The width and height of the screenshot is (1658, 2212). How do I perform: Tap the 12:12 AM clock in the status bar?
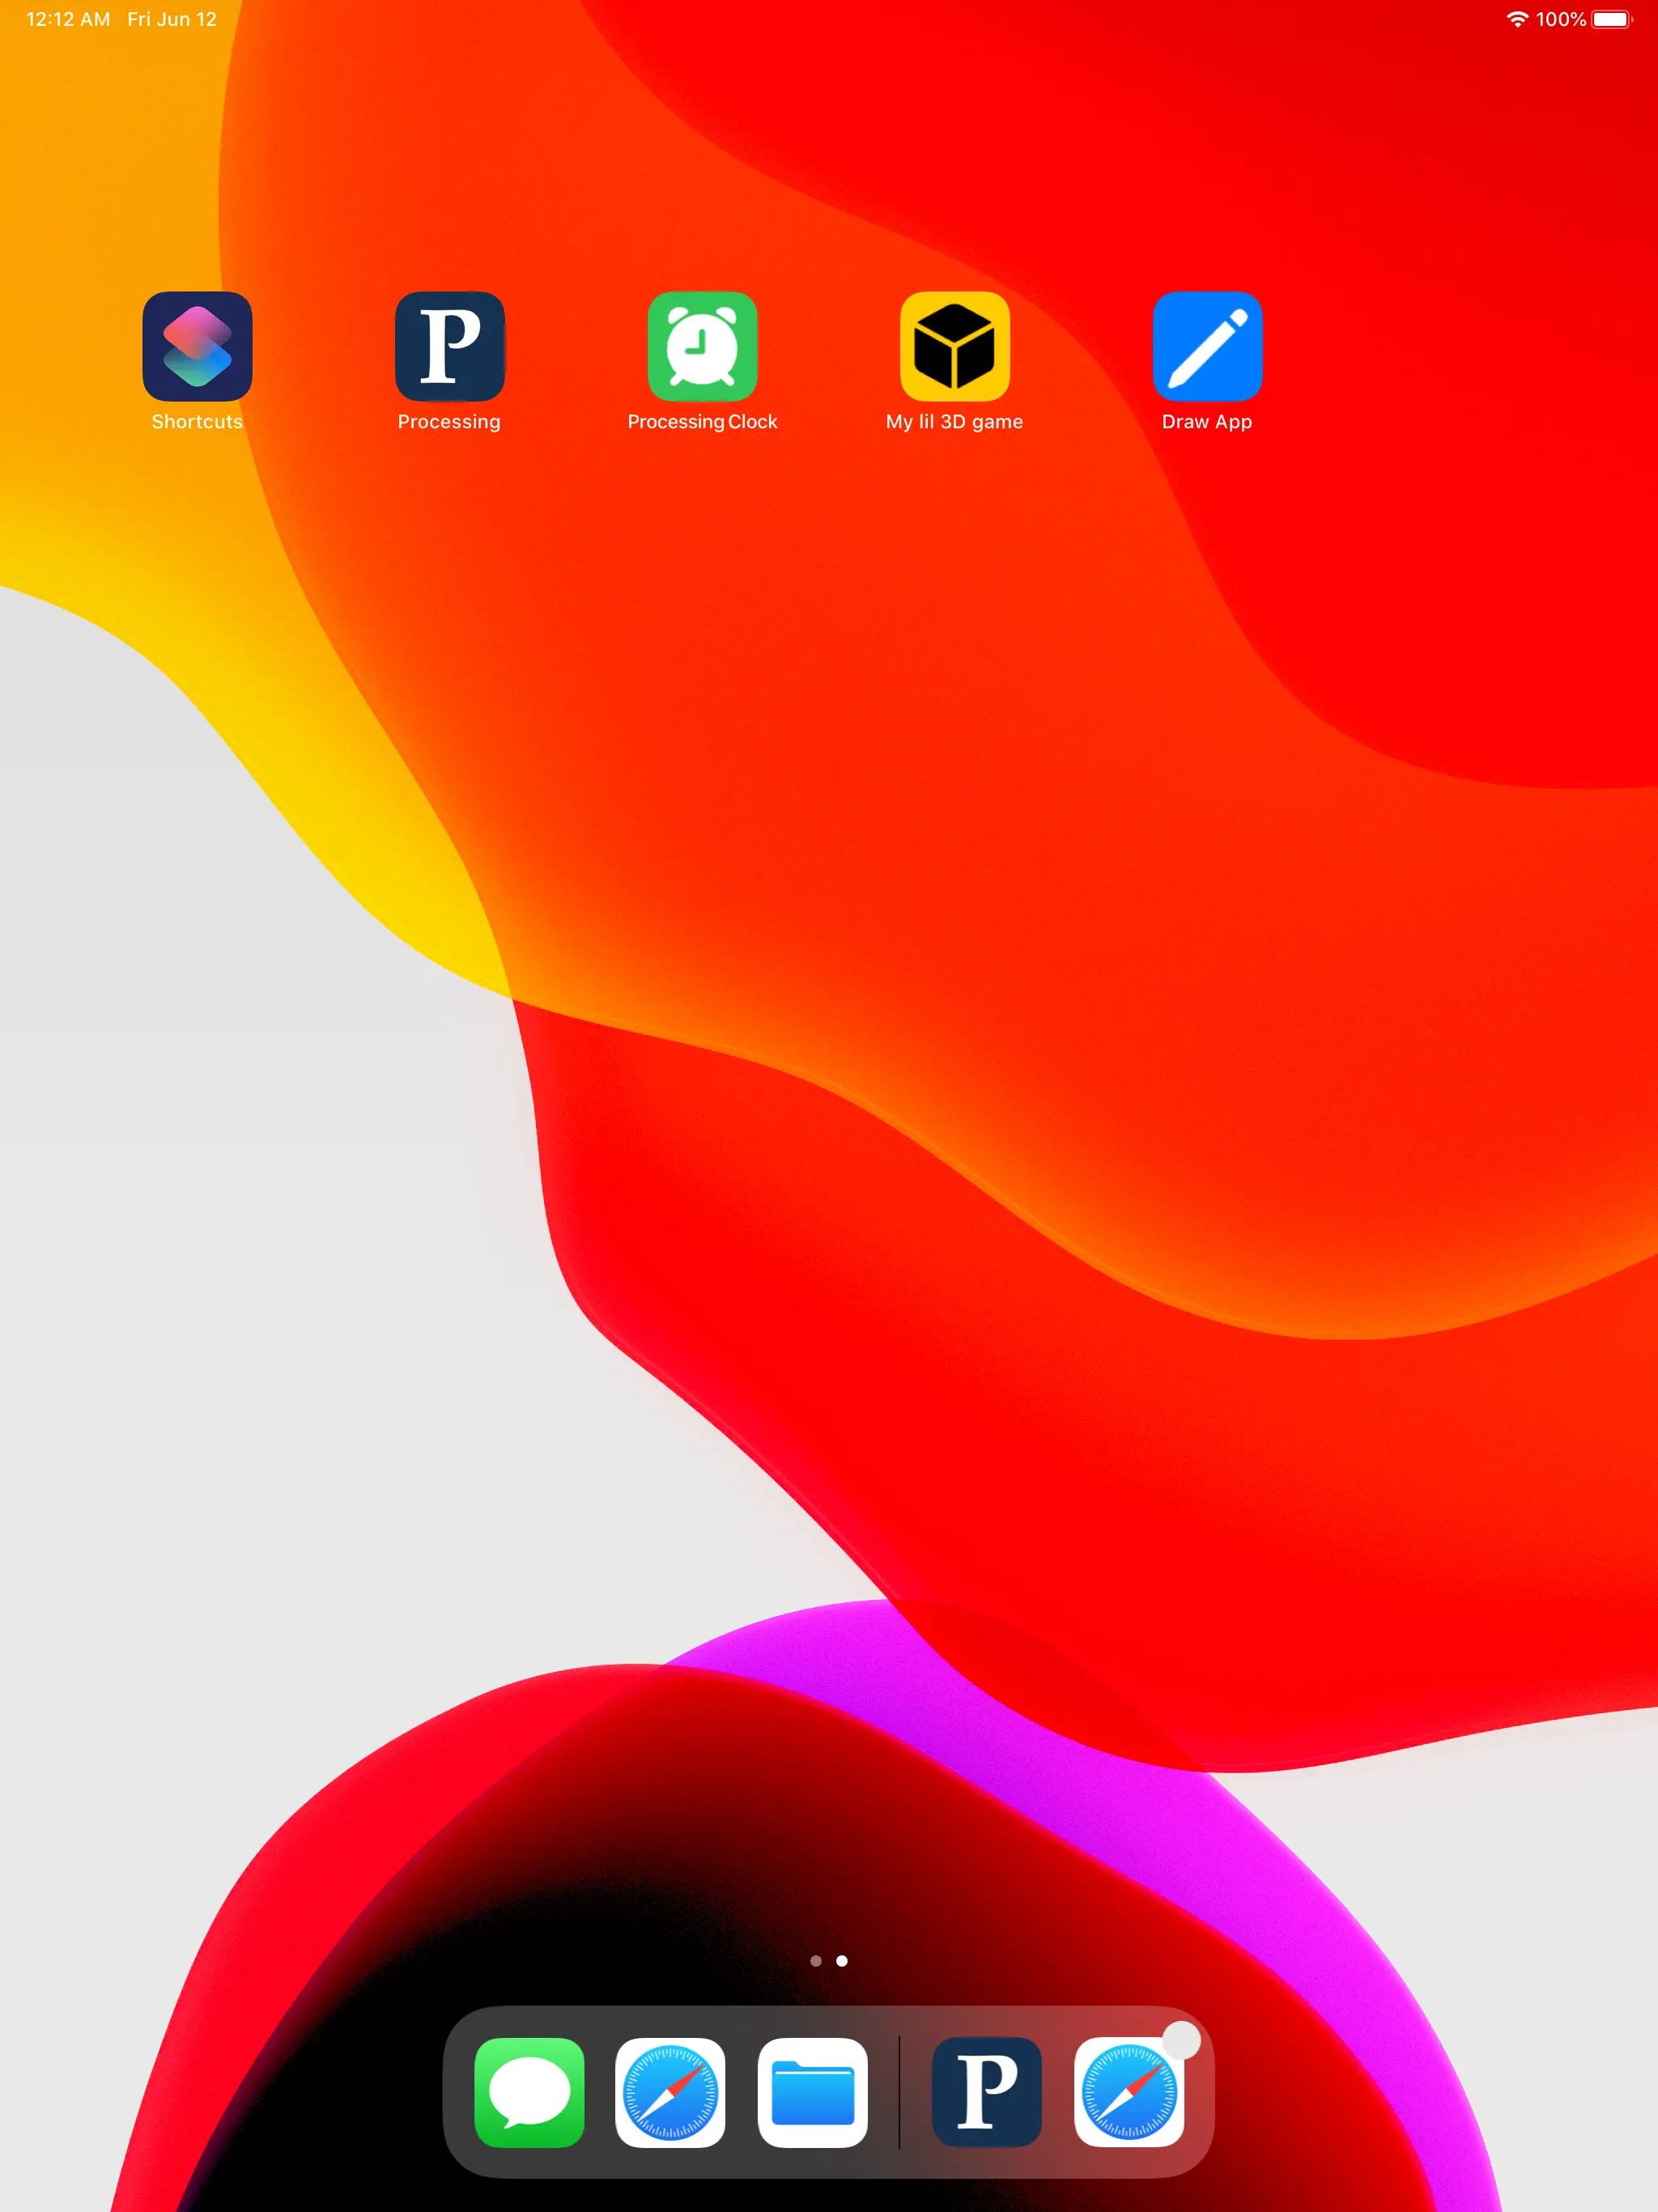(68, 19)
